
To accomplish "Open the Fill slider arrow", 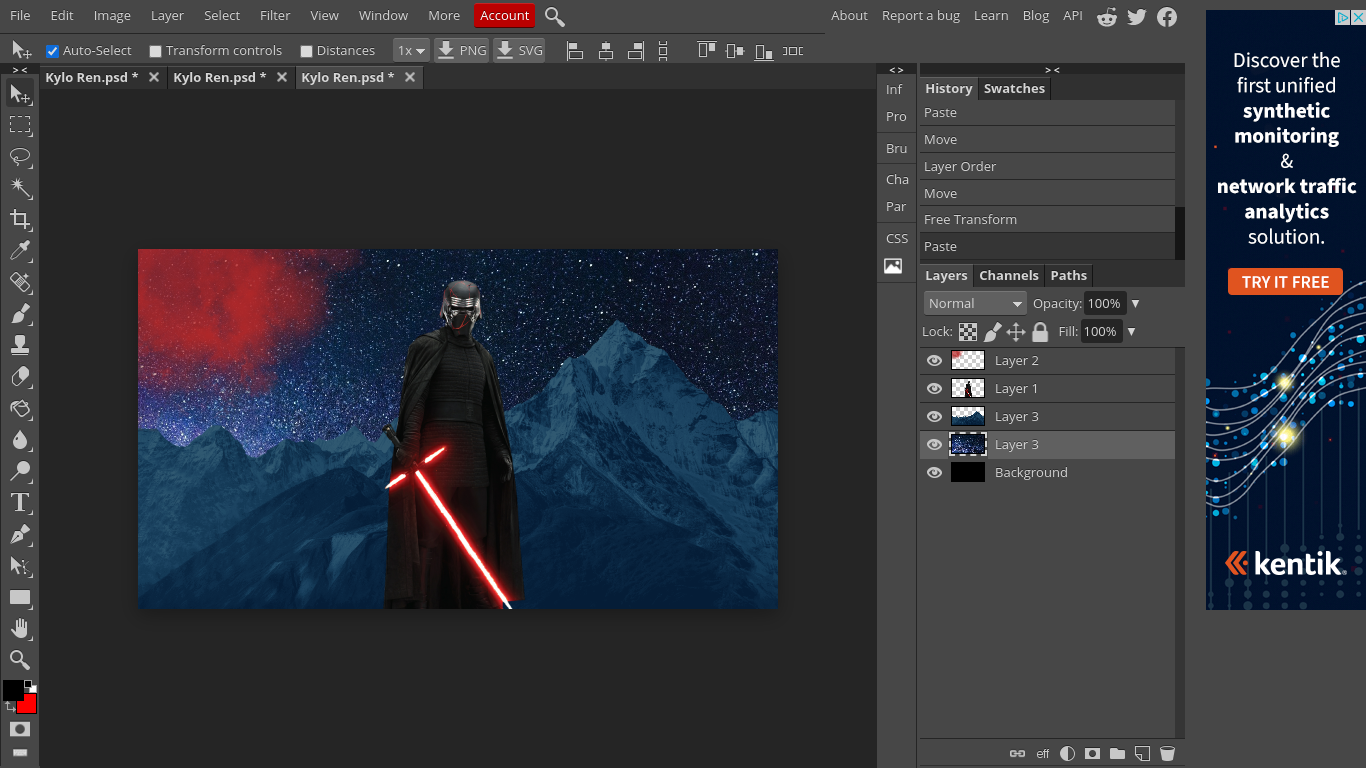I will 1131,332.
